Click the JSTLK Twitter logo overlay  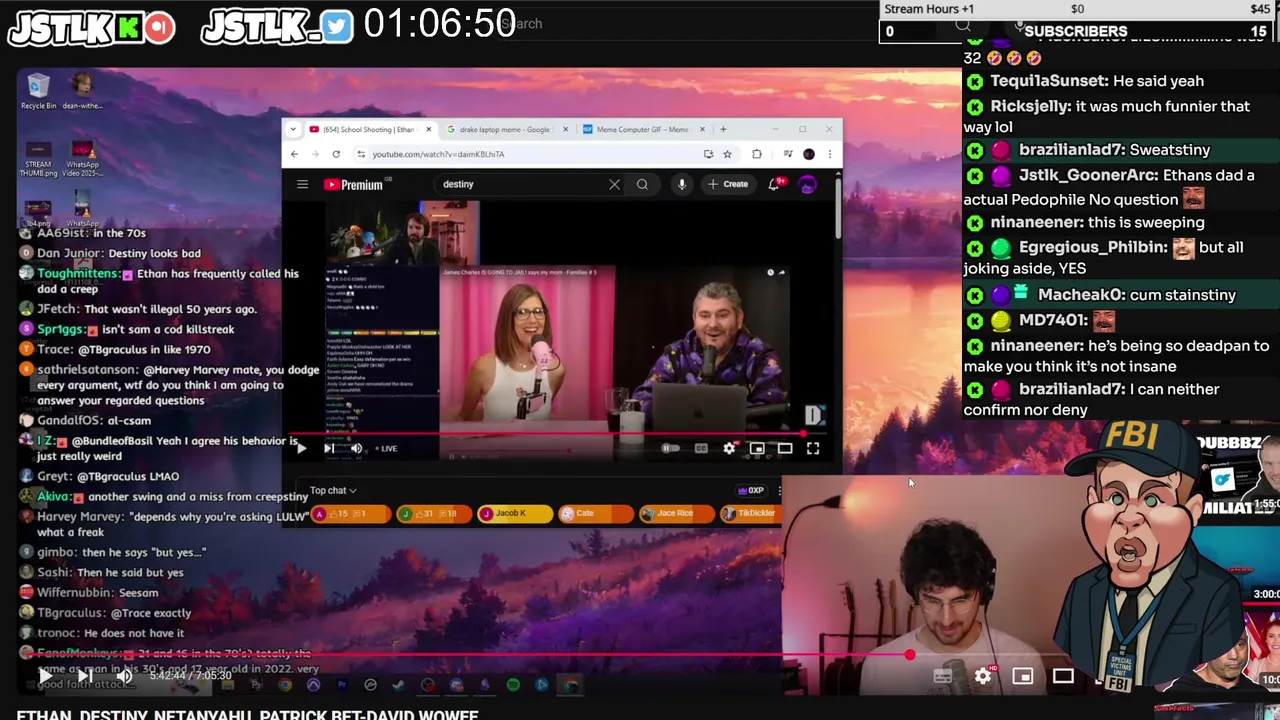277,26
